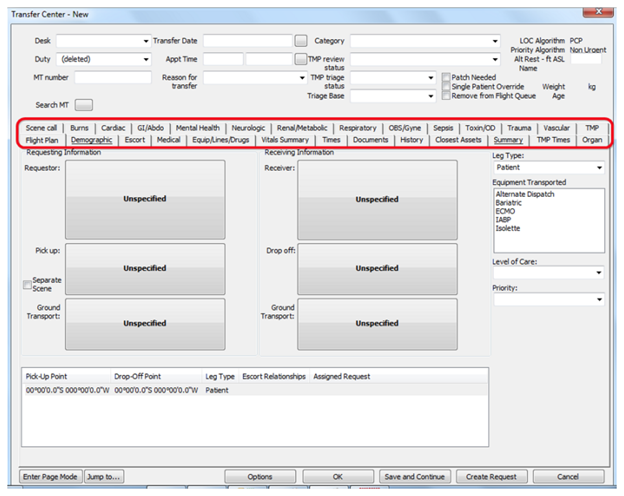The height and width of the screenshot is (496, 624).
Task: Open the TMP Times tab
Action: pyautogui.click(x=553, y=140)
